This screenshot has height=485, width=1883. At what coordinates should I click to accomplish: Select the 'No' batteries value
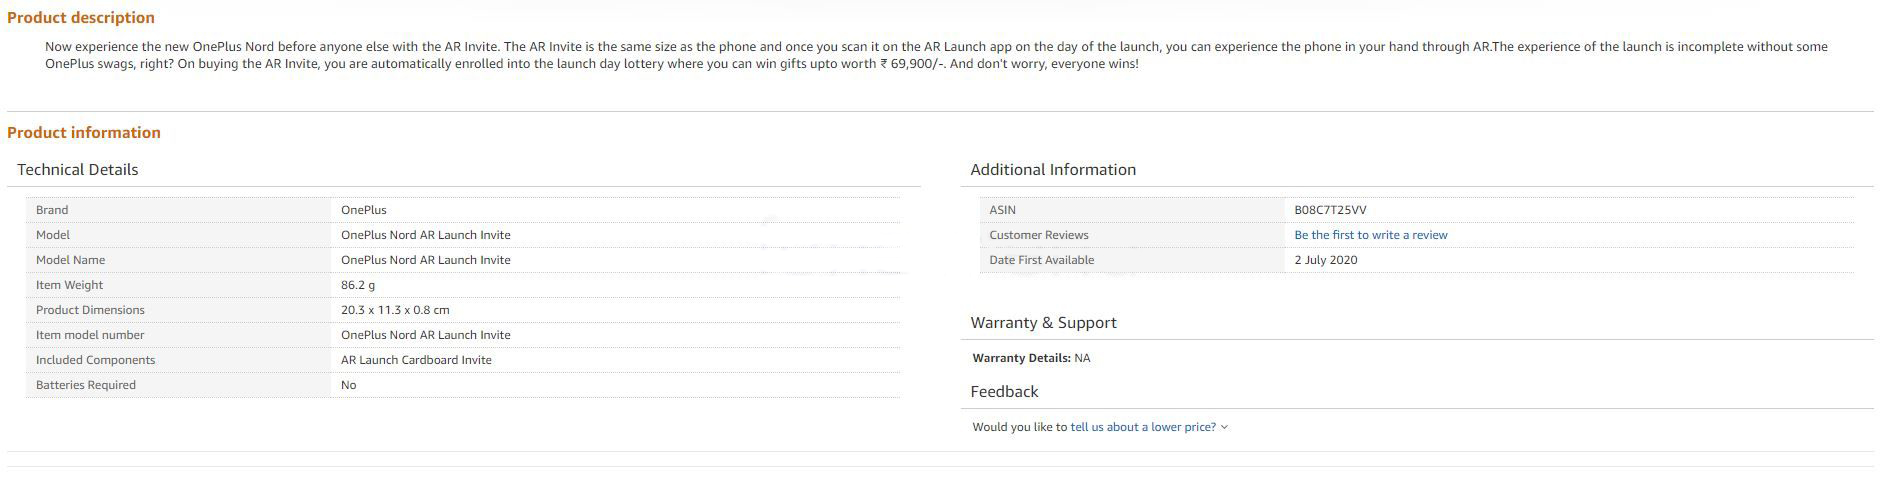pyautogui.click(x=348, y=385)
